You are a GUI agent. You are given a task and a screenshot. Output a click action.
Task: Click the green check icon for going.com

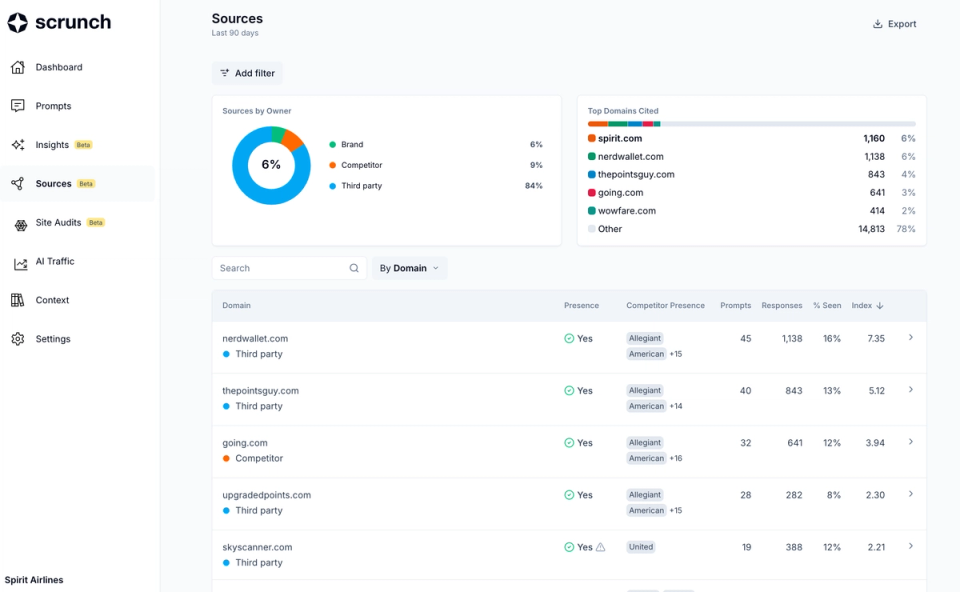569,443
